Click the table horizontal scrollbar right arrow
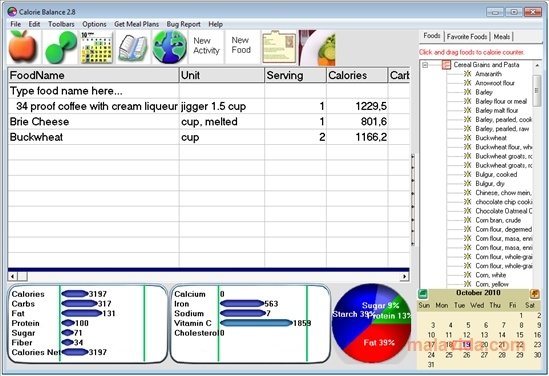This screenshot has width=549, height=376. coord(405,277)
